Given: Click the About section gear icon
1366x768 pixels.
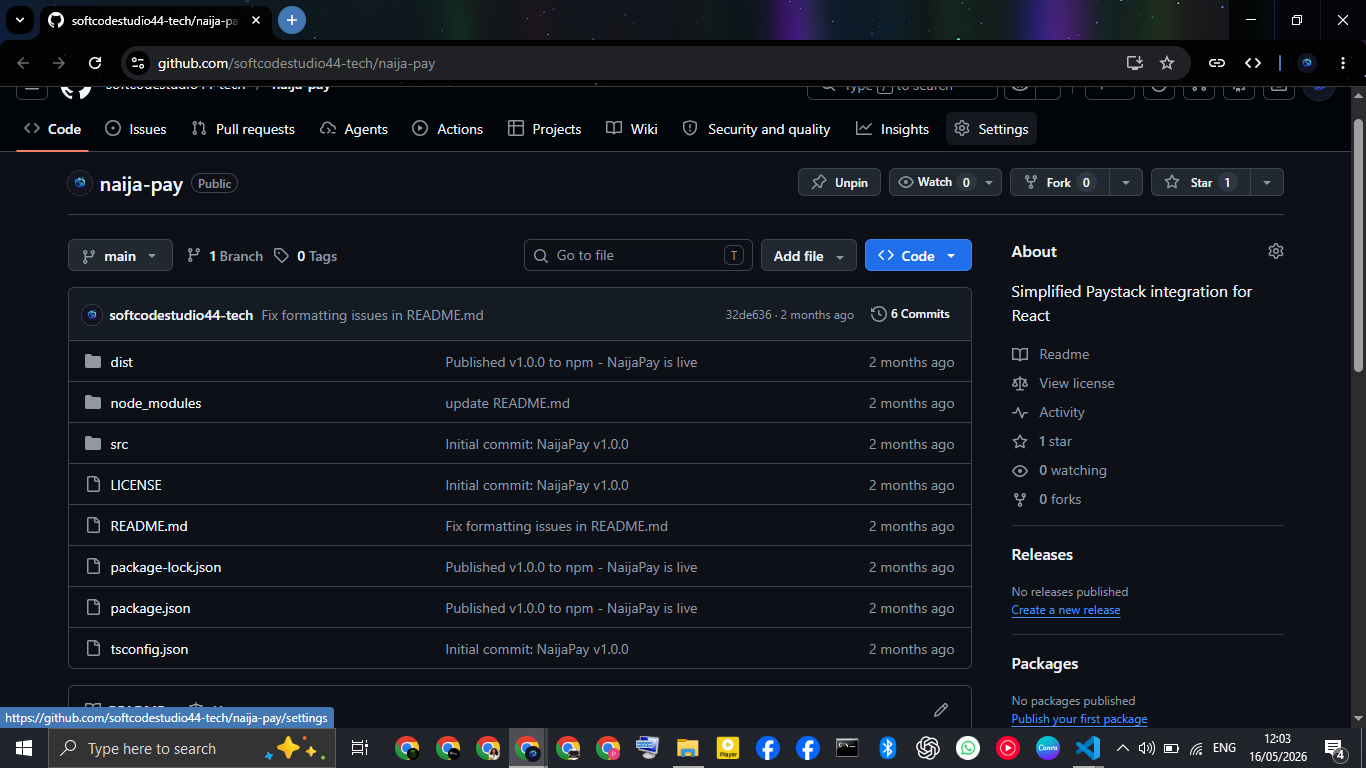Looking at the screenshot, I should coord(1275,252).
